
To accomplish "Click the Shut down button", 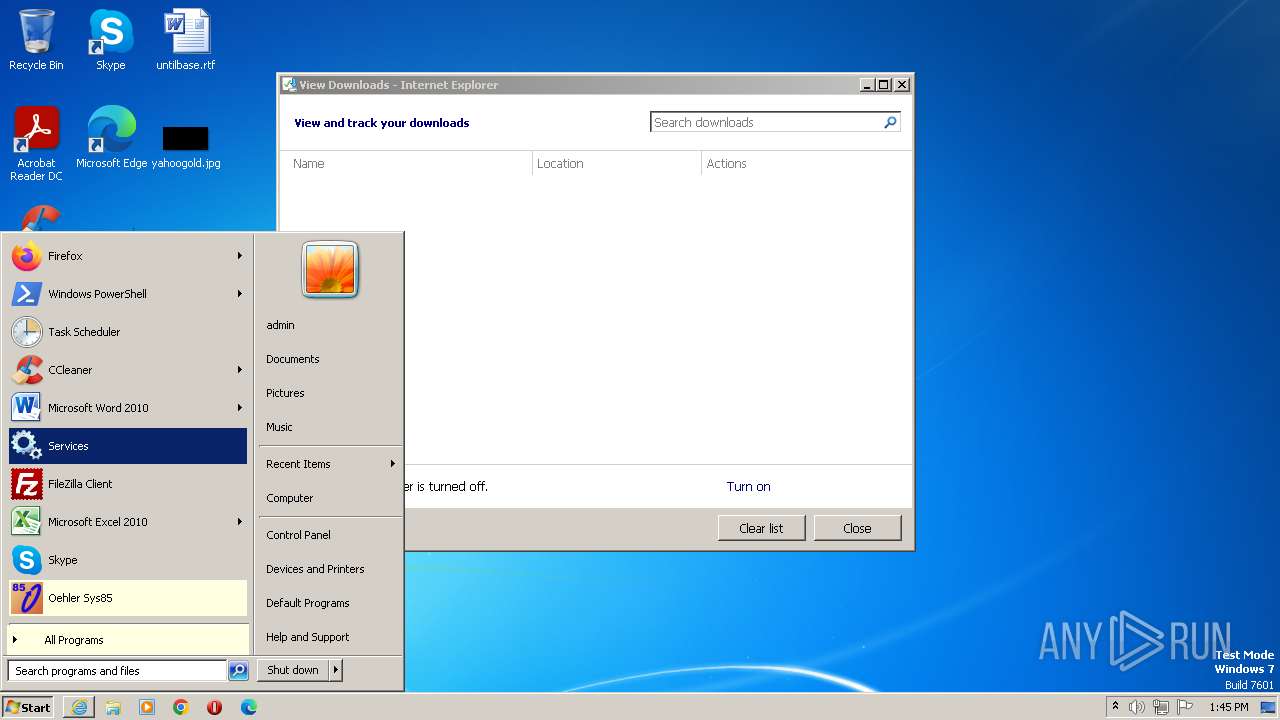I will (x=293, y=670).
